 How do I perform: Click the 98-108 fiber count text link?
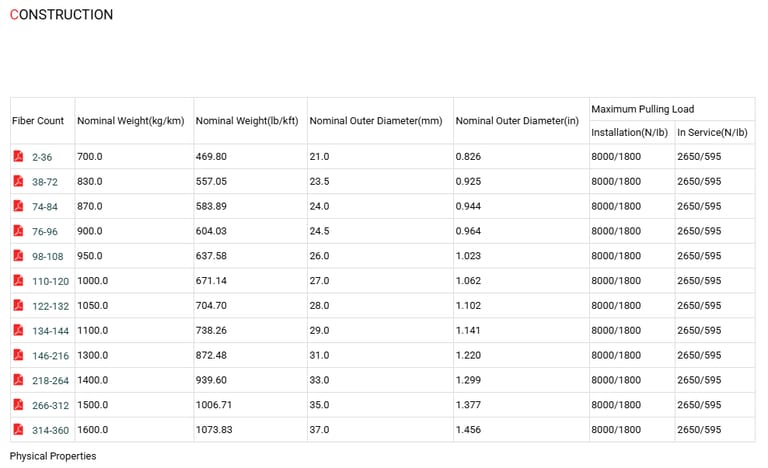[47, 256]
